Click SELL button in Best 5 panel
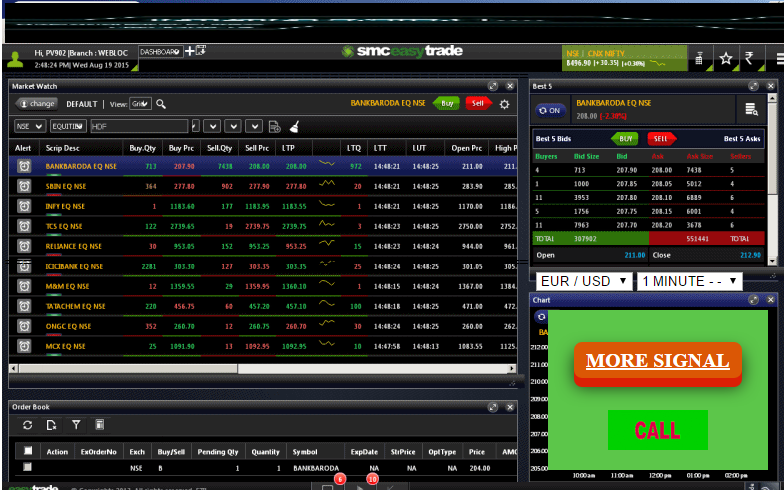This screenshot has height=494, width=784. [x=661, y=139]
